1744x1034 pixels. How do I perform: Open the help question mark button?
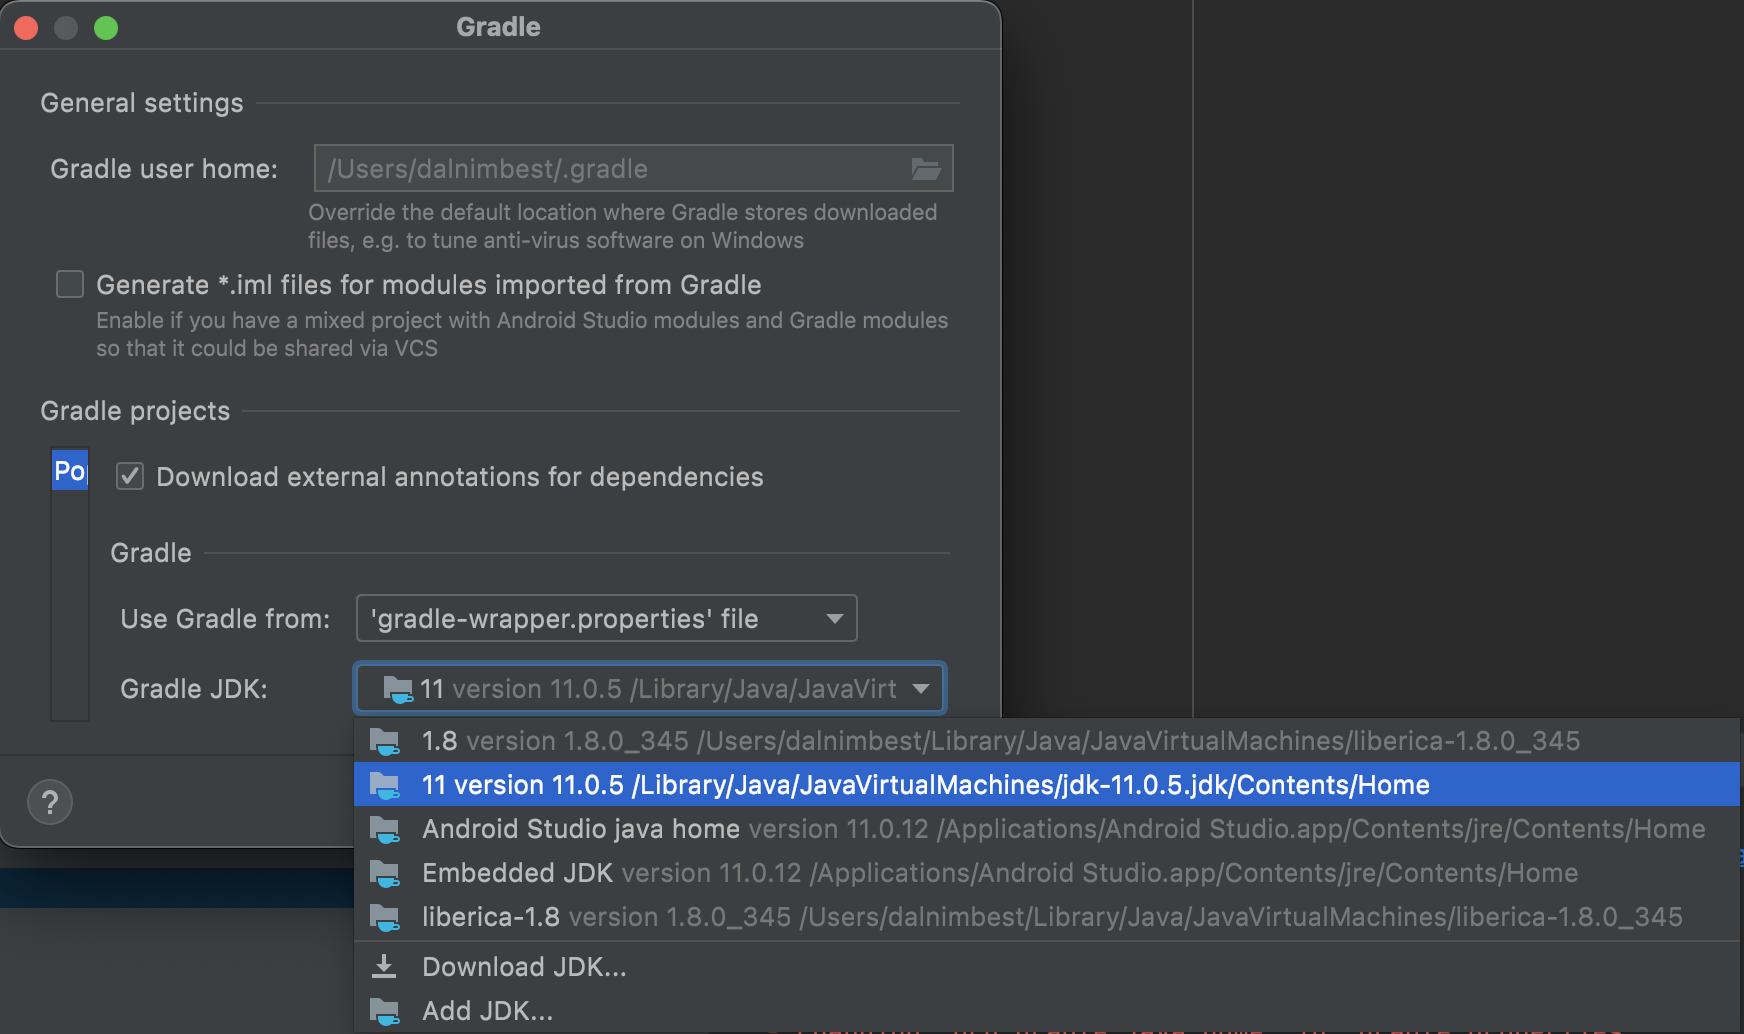point(50,802)
